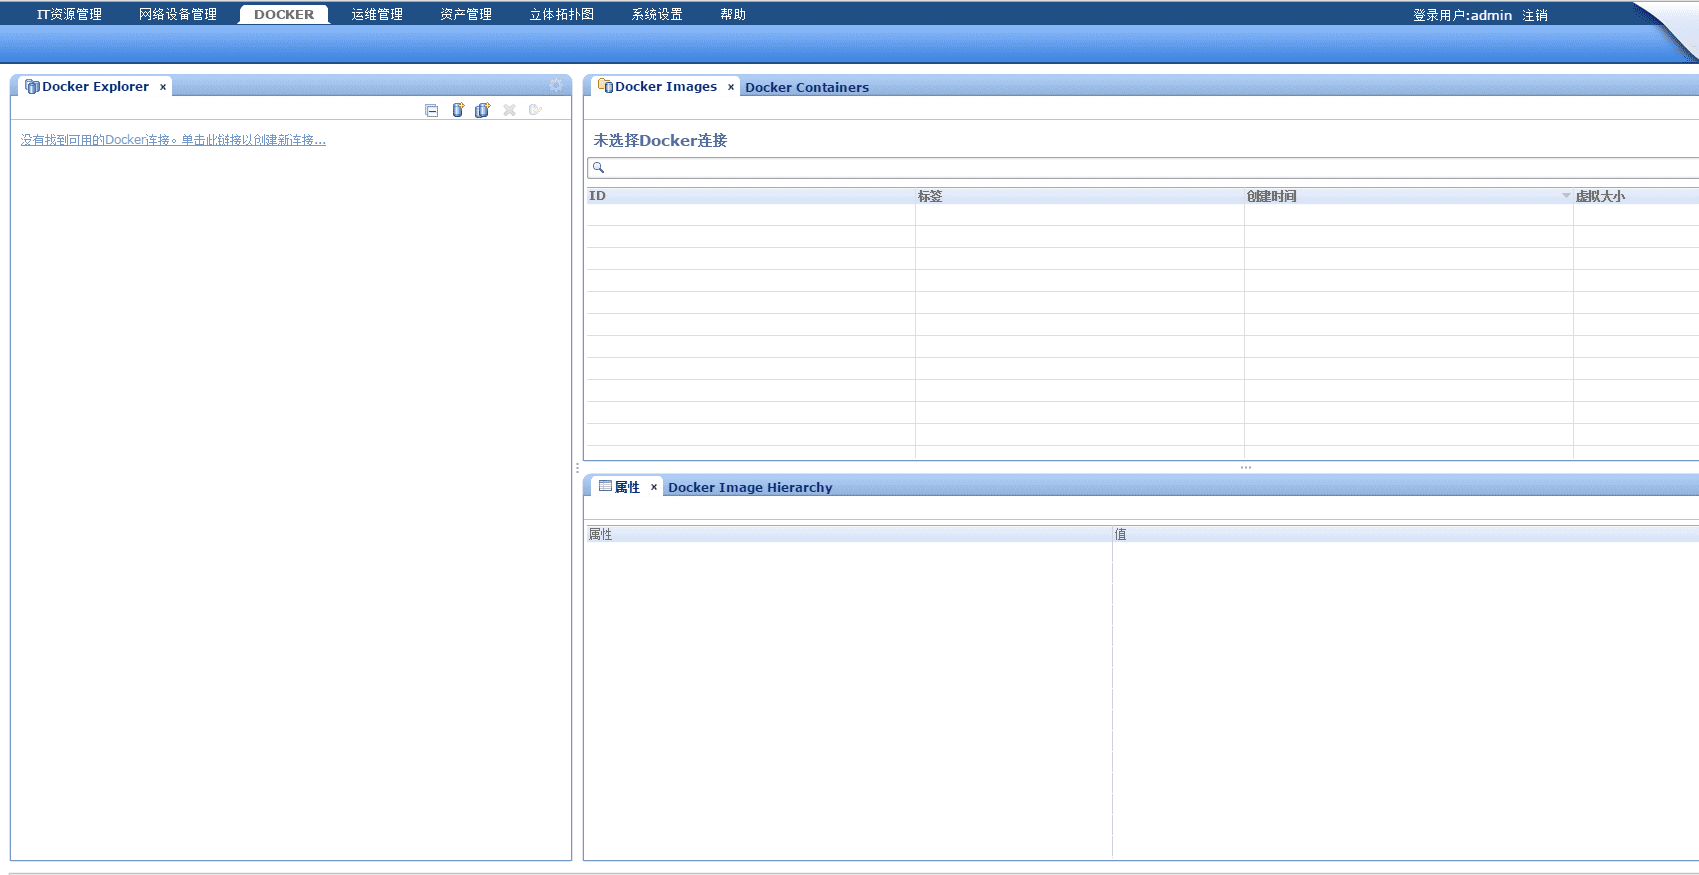Screen dimensions: 1699x875
Task: Click the 未选择Docker连接 heading
Action: pos(660,141)
